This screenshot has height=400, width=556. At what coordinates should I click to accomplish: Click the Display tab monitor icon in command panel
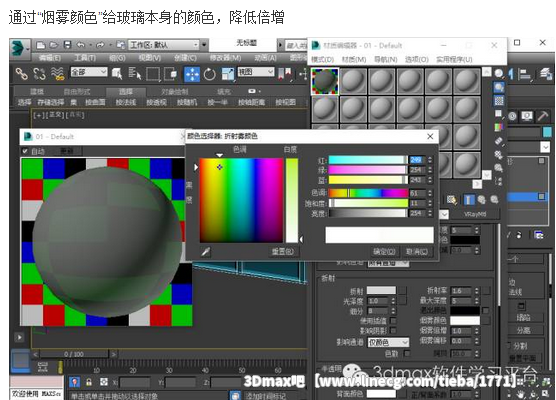[x=527, y=116]
